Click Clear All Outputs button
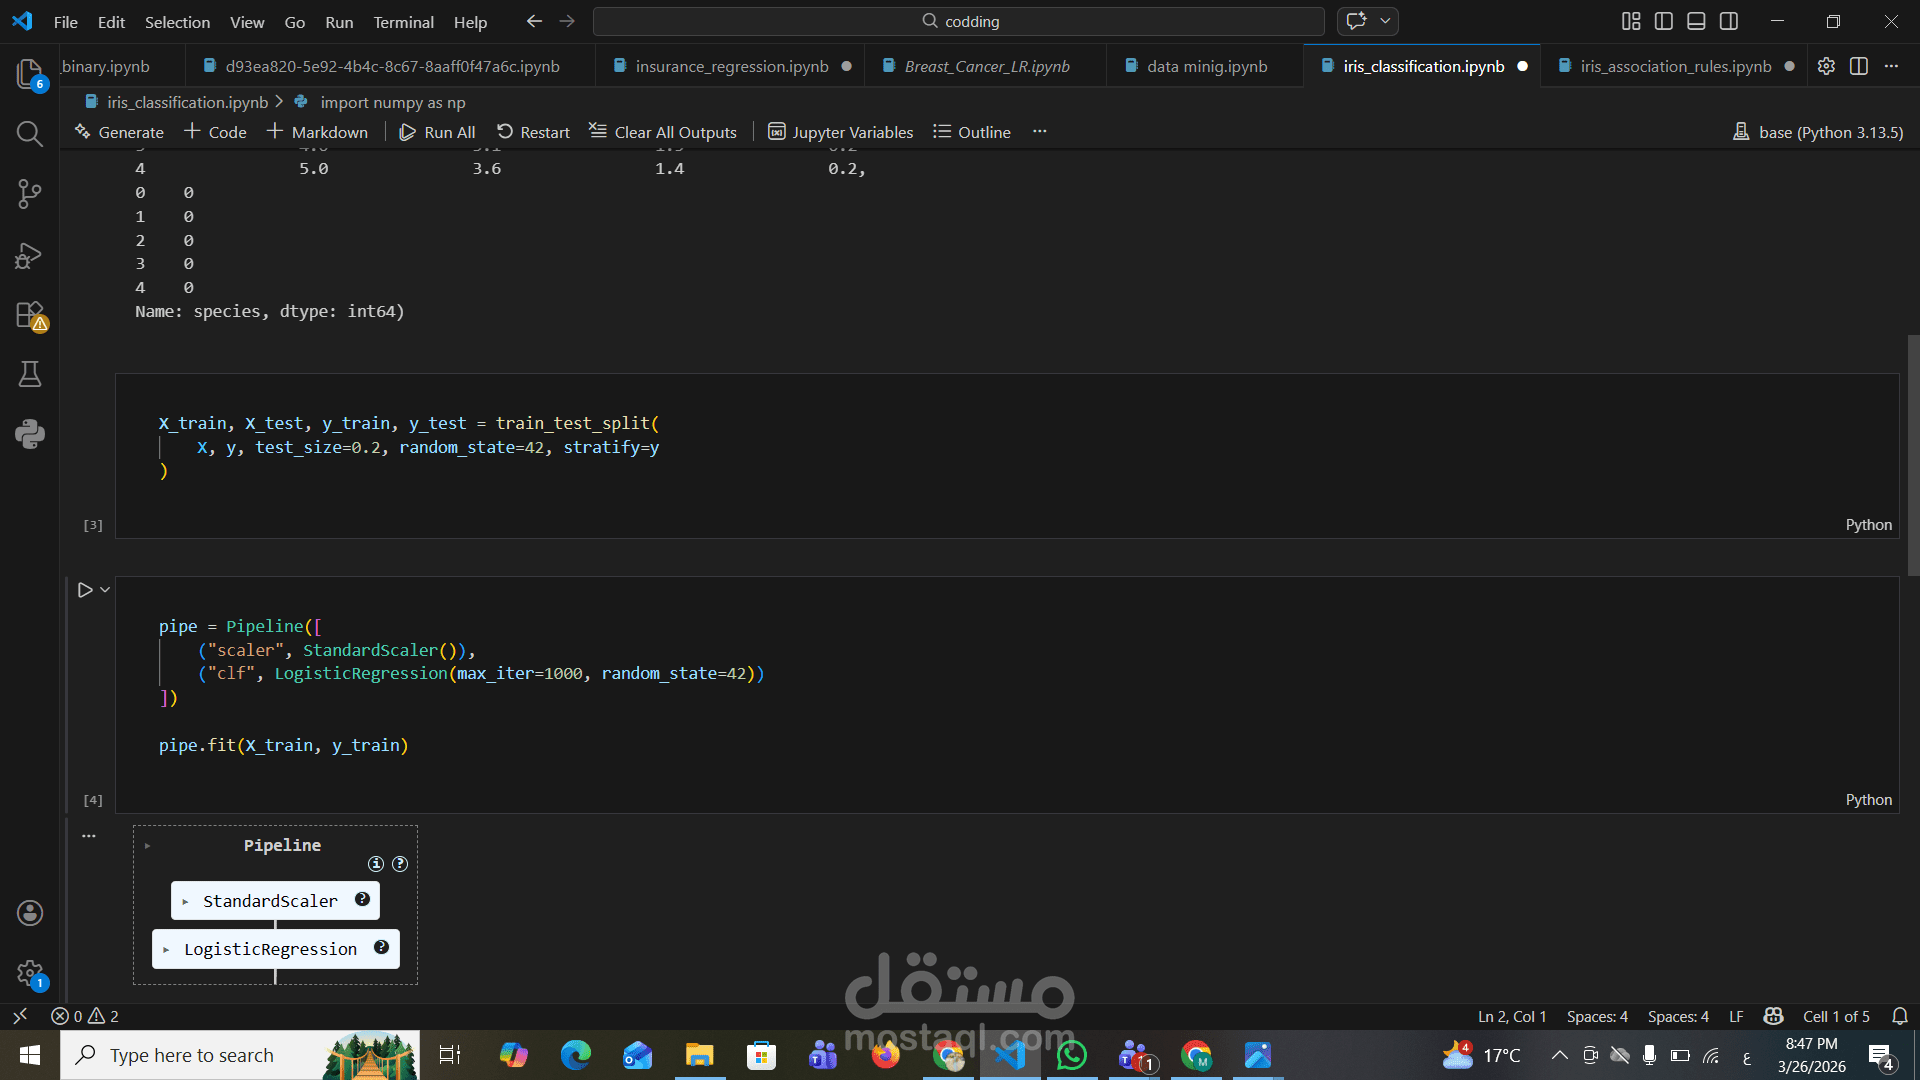 point(663,132)
